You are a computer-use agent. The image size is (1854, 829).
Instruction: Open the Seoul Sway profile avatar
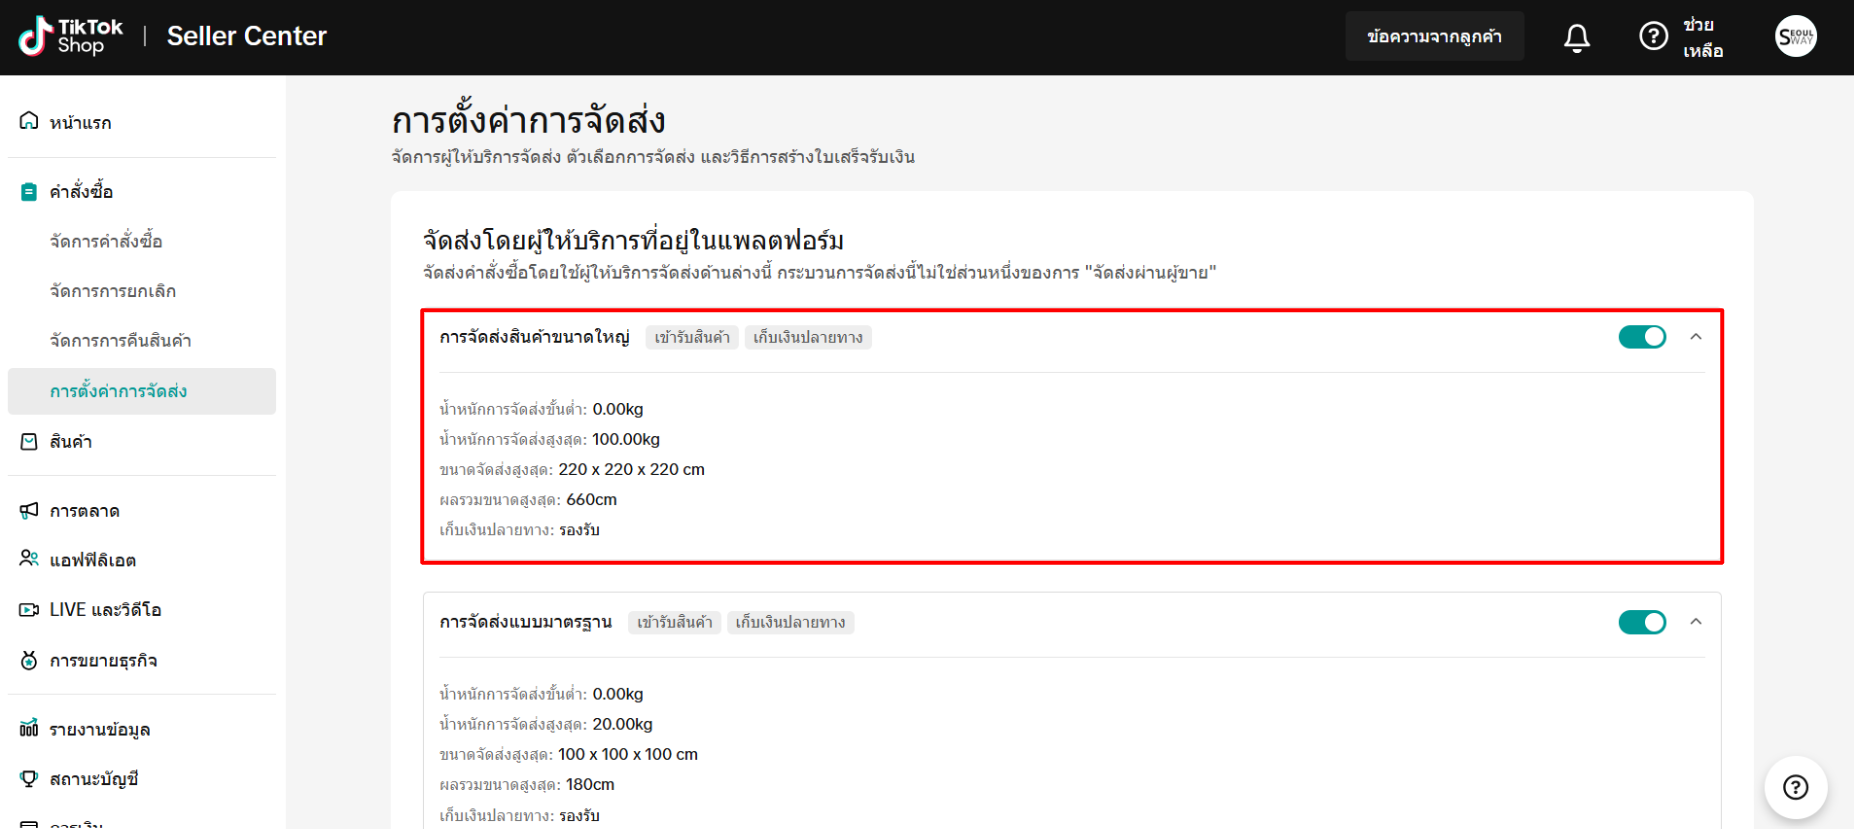coord(1795,37)
